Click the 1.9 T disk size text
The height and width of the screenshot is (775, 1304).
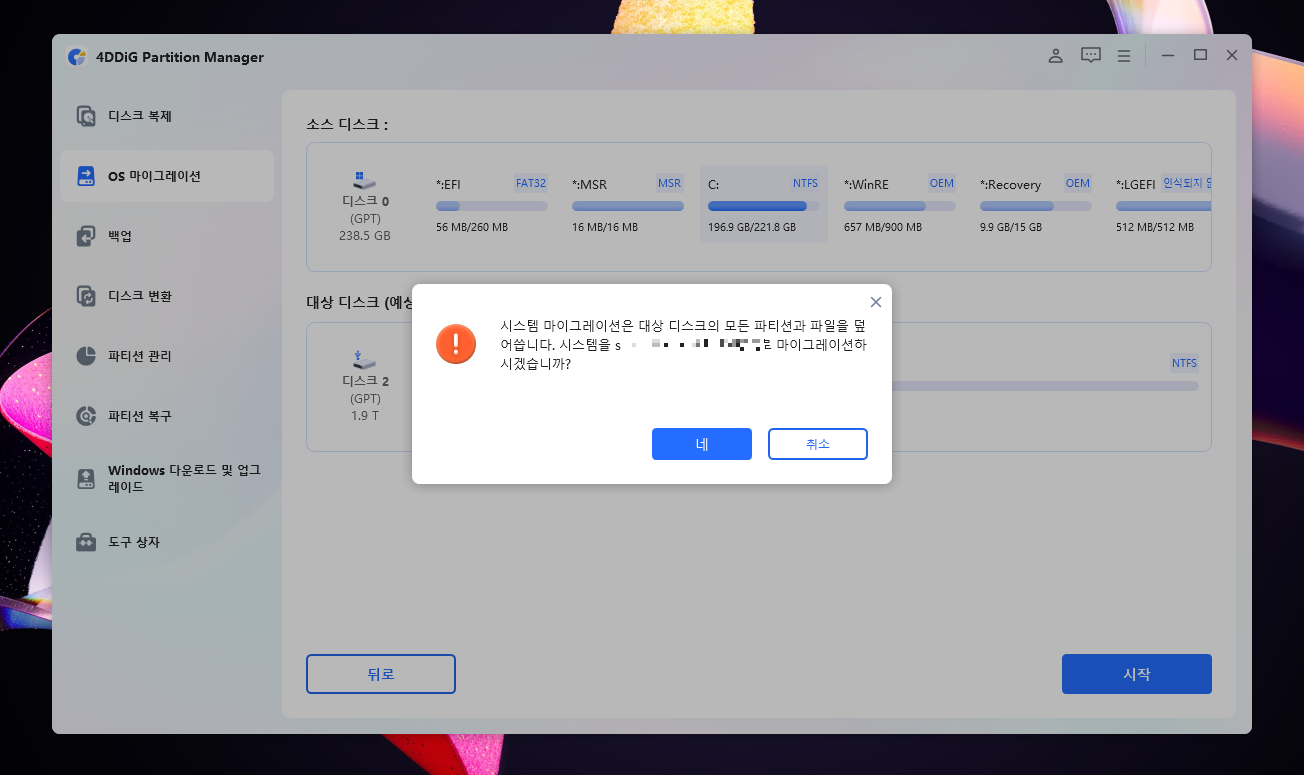[365, 416]
